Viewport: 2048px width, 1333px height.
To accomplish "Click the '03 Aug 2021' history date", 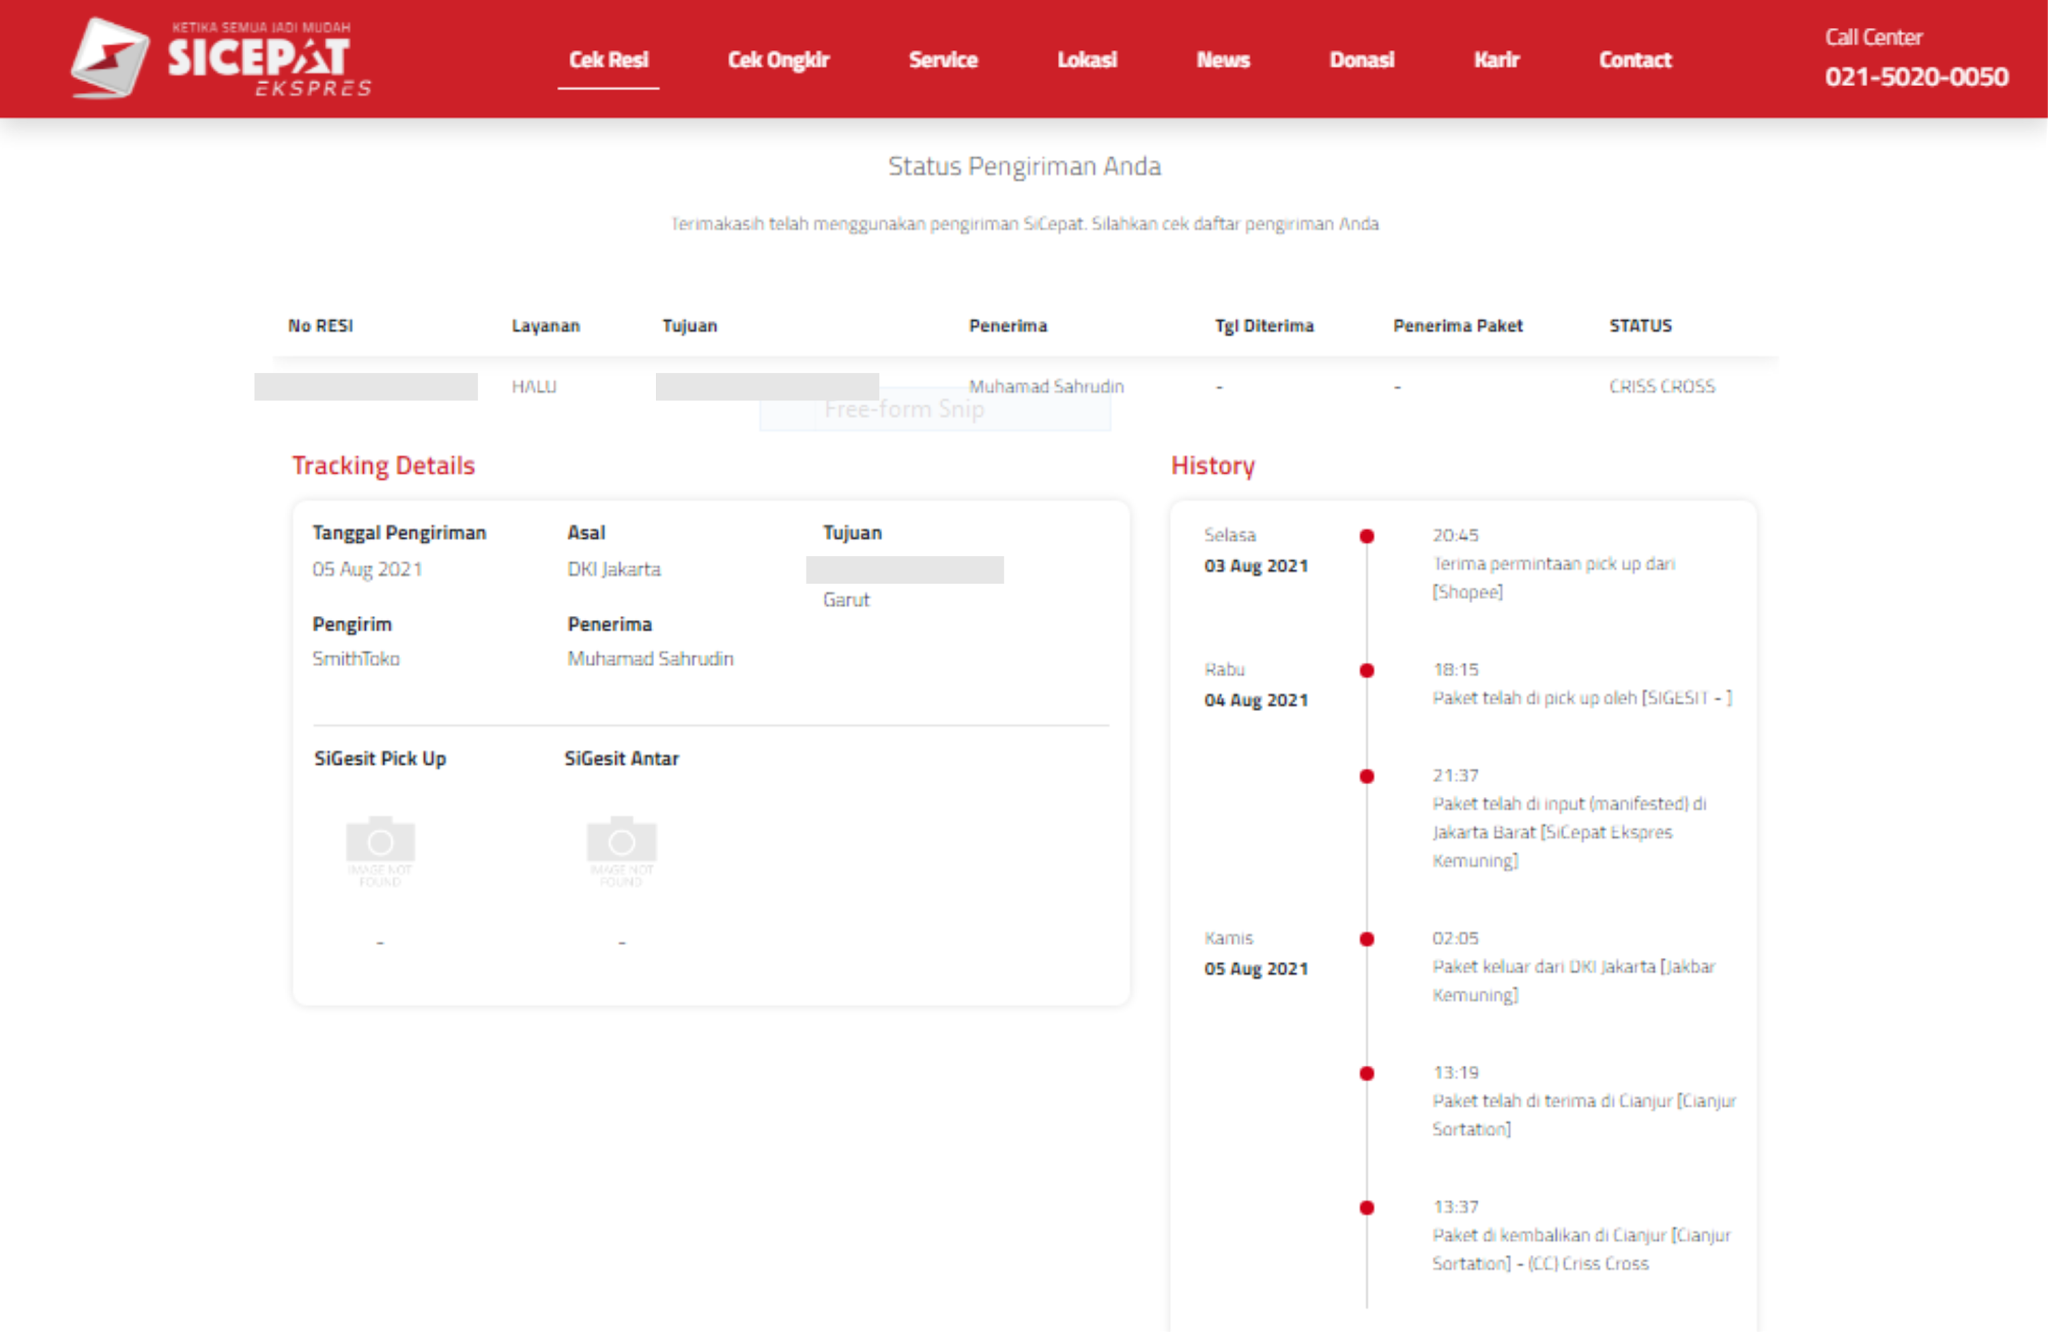I will click(x=1256, y=566).
